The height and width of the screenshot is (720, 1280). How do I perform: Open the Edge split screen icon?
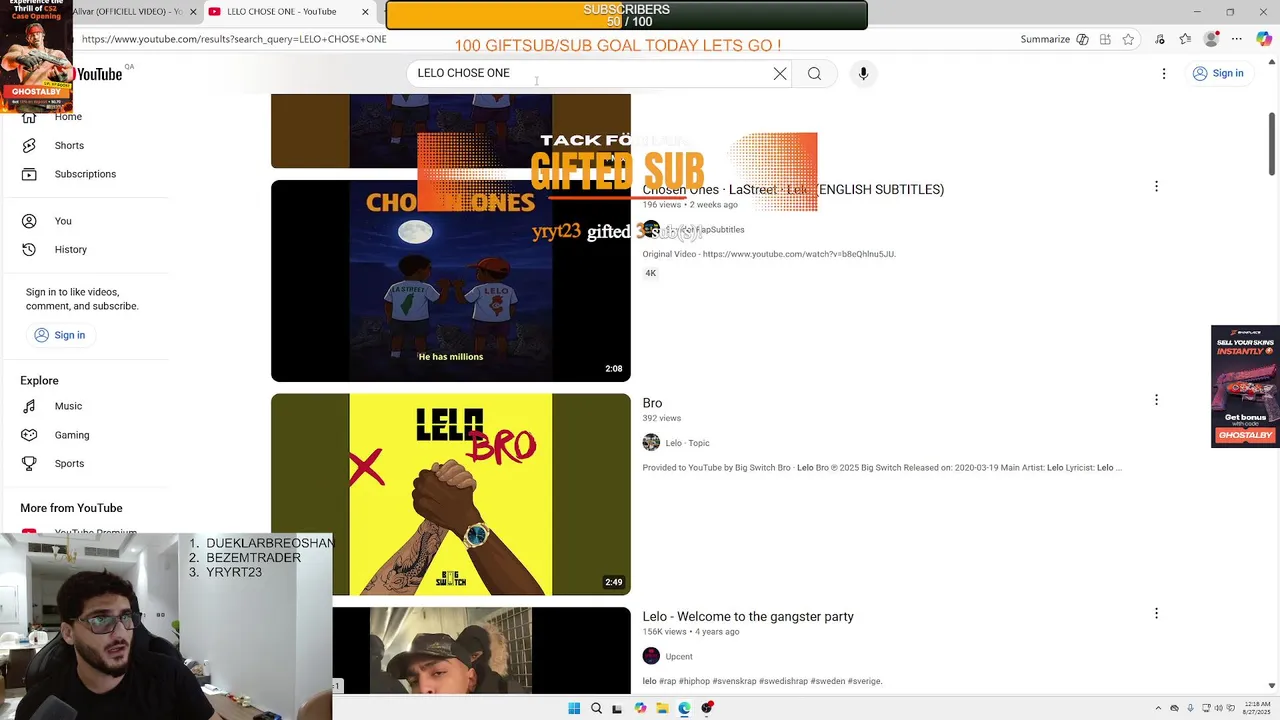pyautogui.click(x=1105, y=39)
